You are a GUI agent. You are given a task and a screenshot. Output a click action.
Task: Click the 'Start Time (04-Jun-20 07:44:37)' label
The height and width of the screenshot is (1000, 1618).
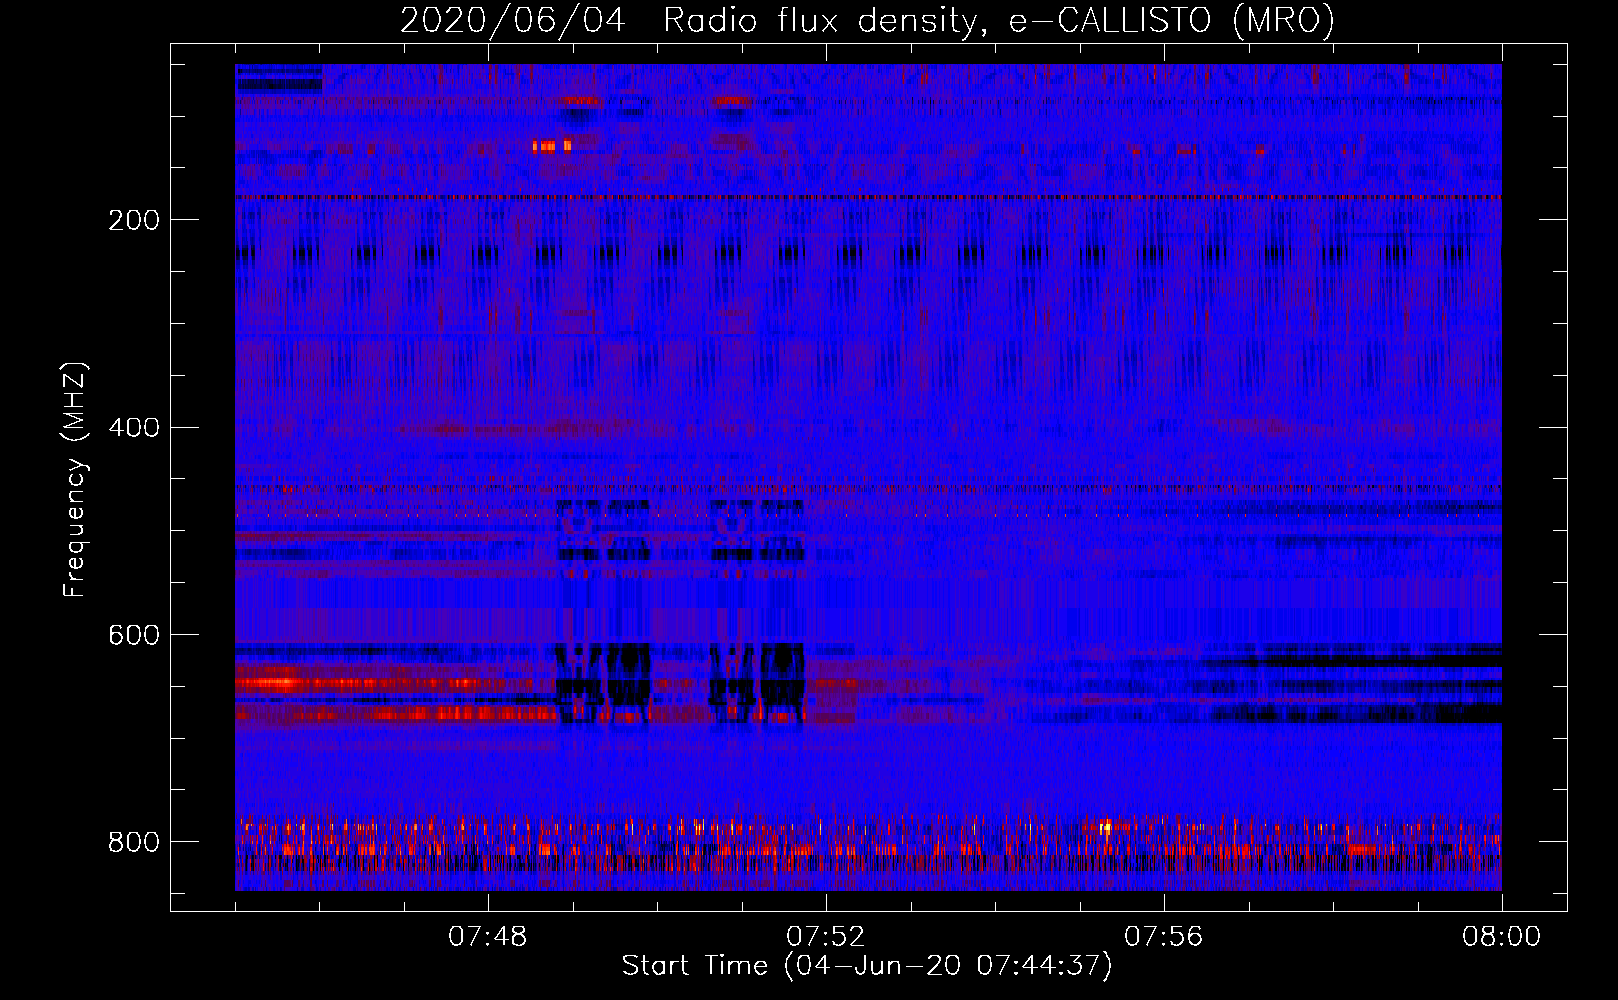(x=867, y=966)
